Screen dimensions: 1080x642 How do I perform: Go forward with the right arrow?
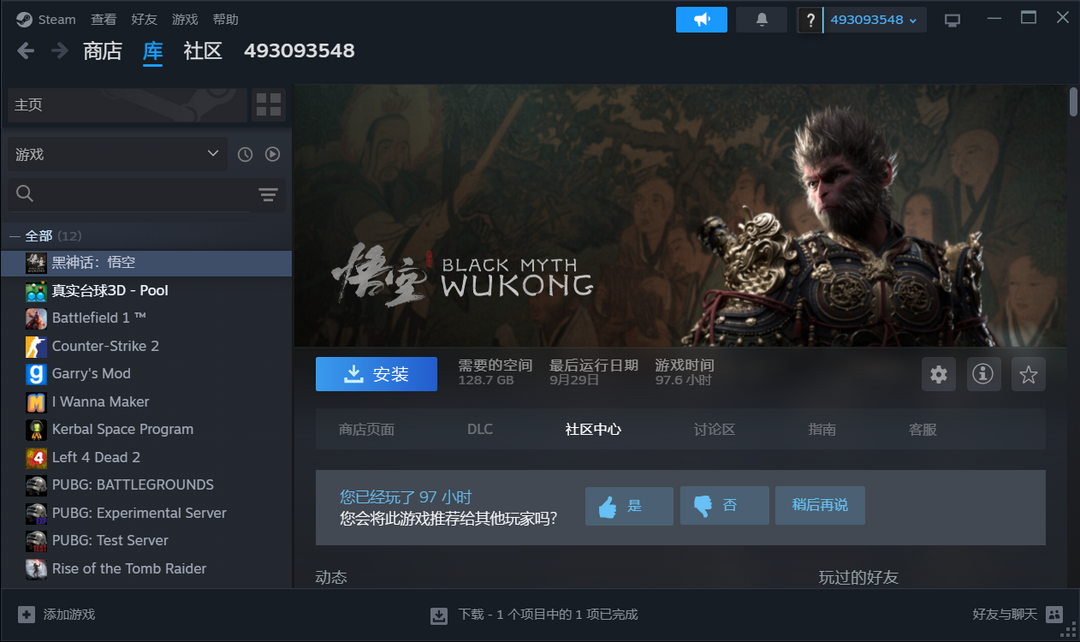(60, 50)
